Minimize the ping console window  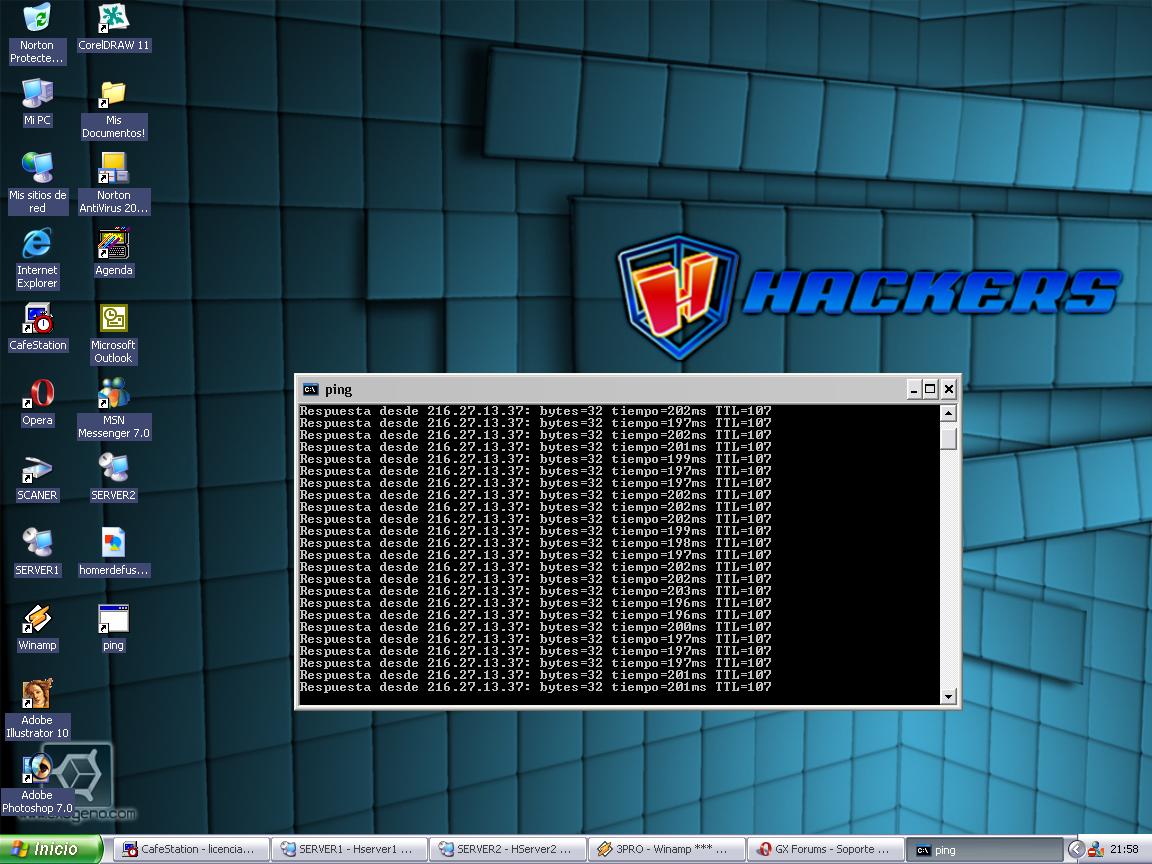click(x=913, y=389)
